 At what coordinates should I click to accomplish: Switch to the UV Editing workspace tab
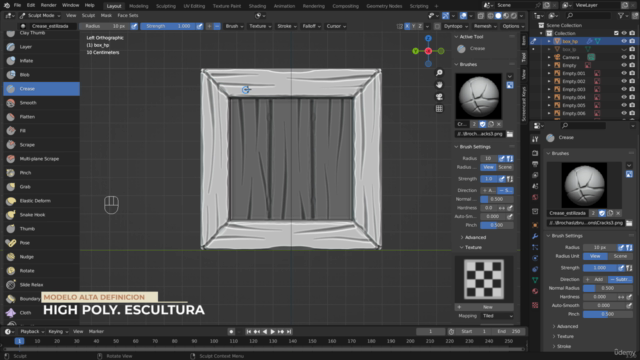(x=194, y=6)
